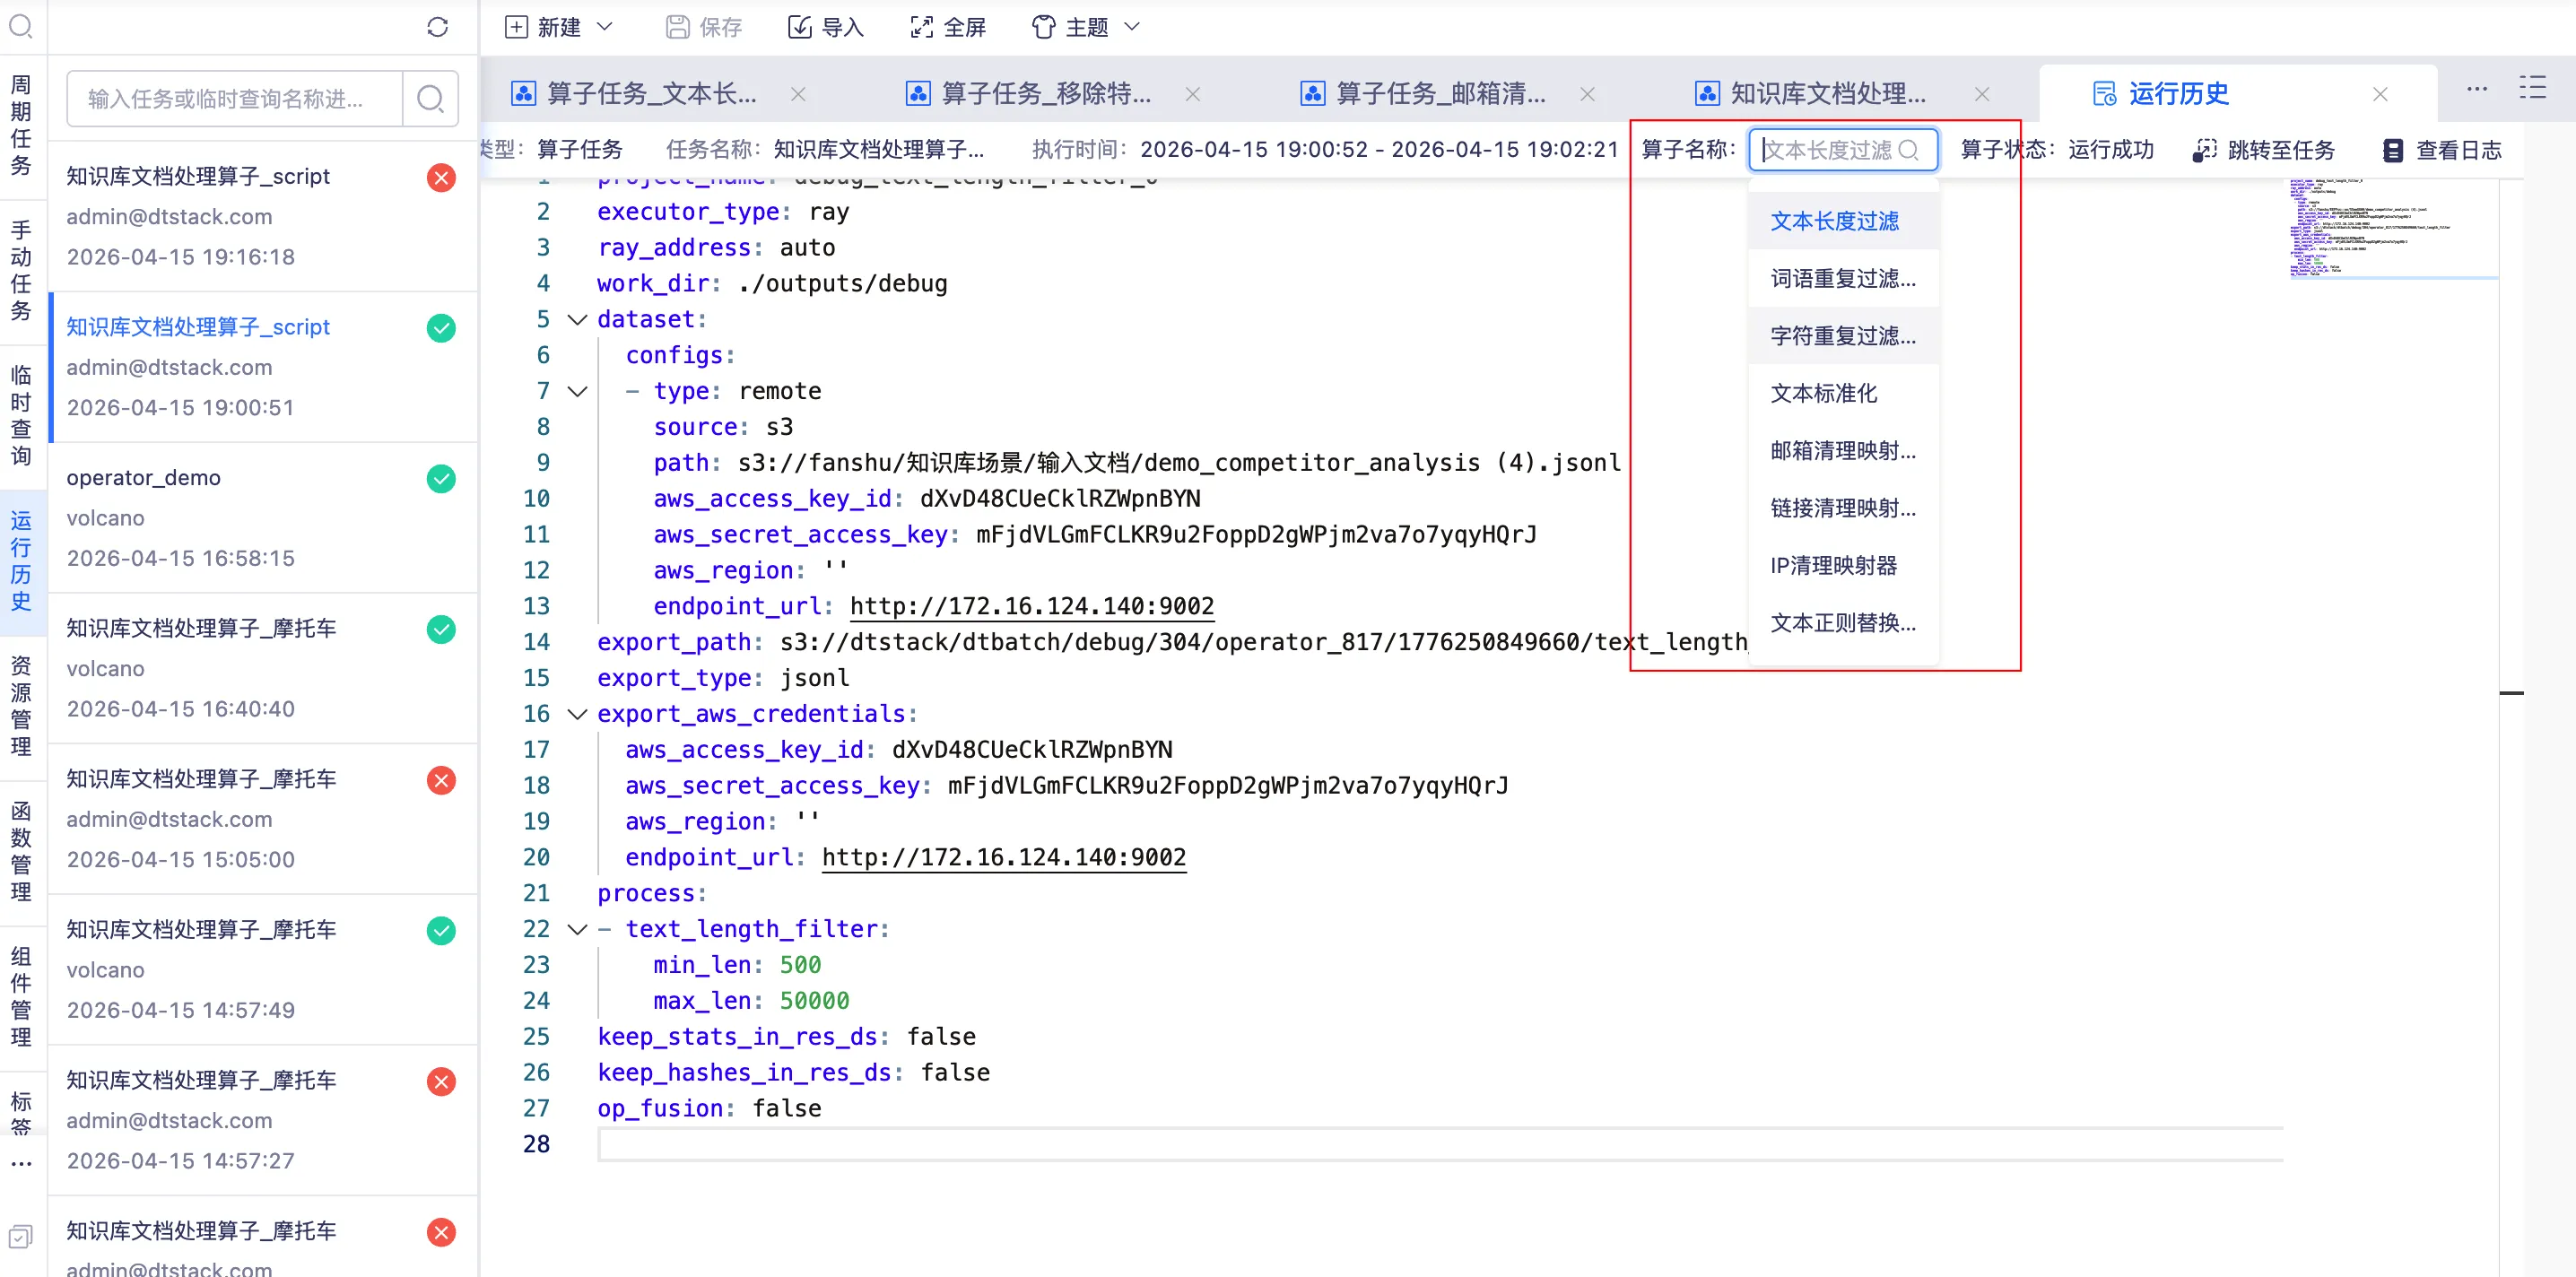
Task: Click the 导入 import toolbar button
Action: point(826,27)
